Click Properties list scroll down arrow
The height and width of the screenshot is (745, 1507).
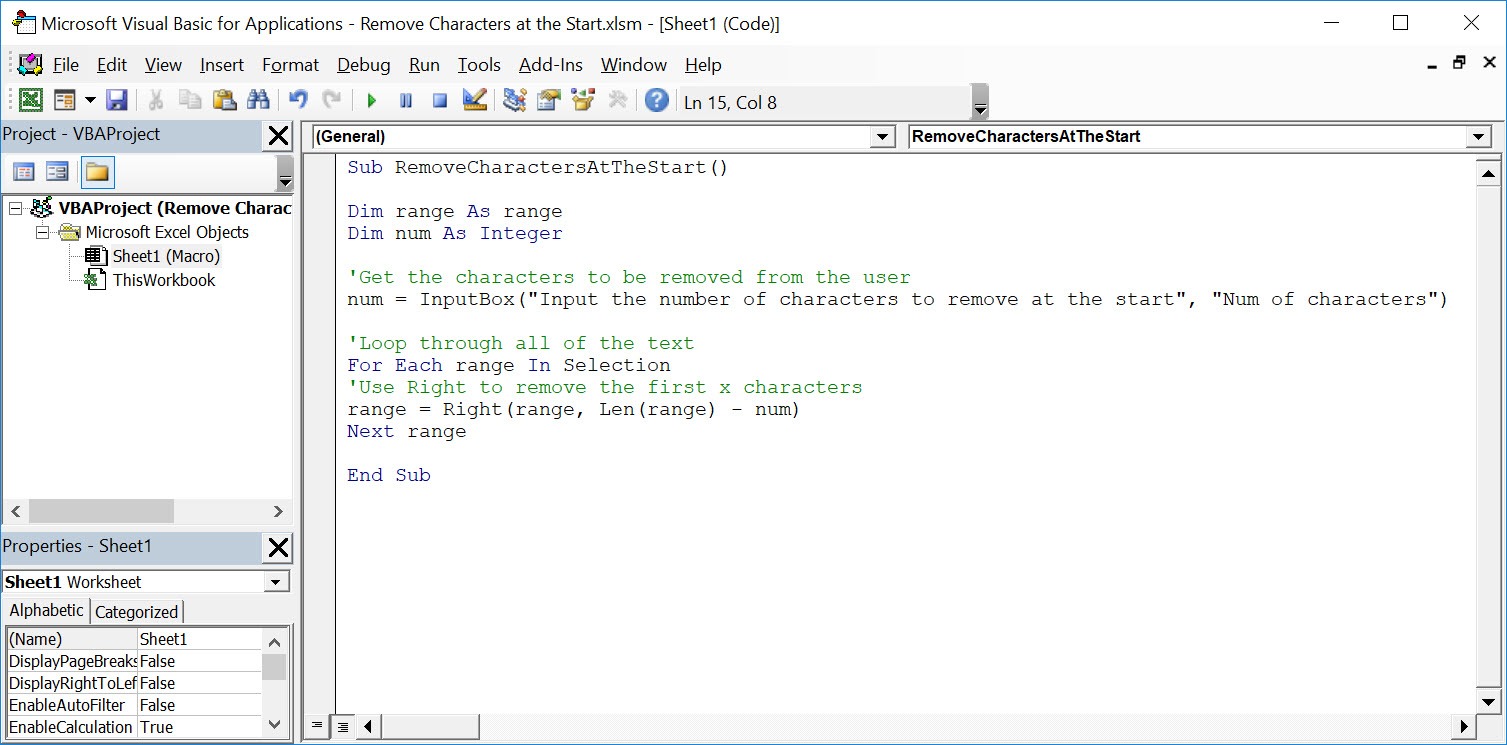[x=275, y=724]
